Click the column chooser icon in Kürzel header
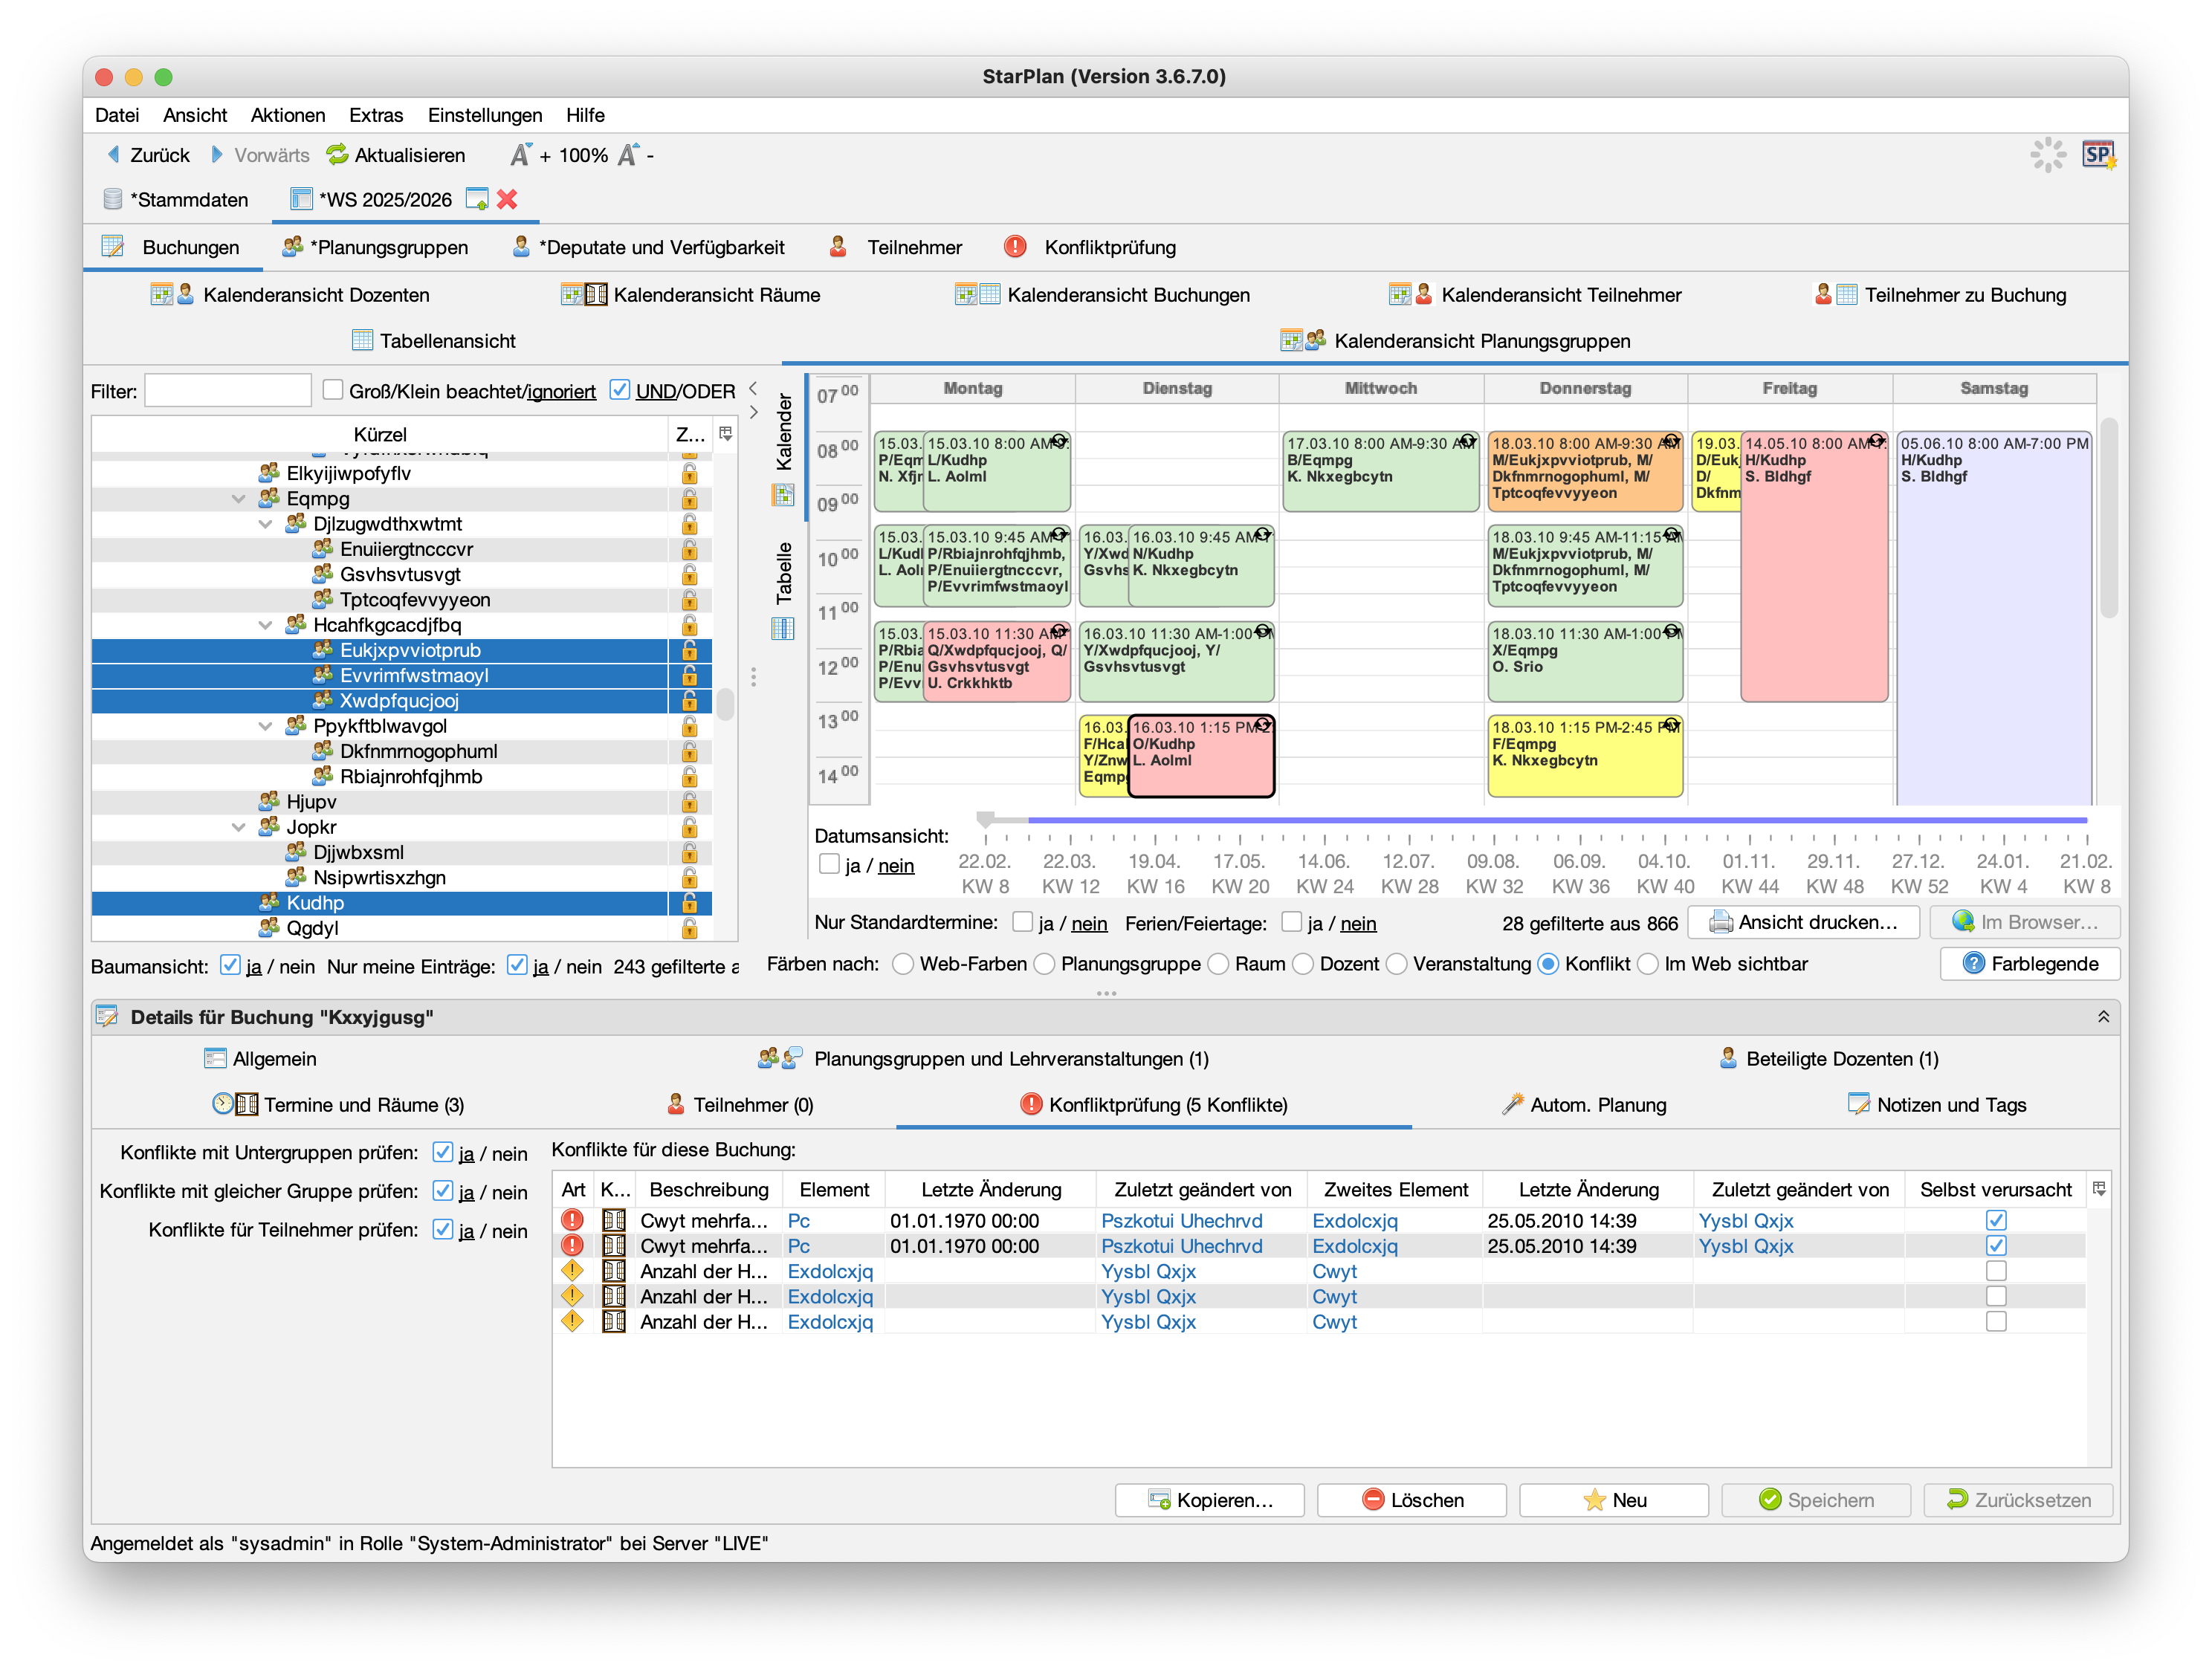This screenshot has width=2212, height=1672. (x=726, y=434)
